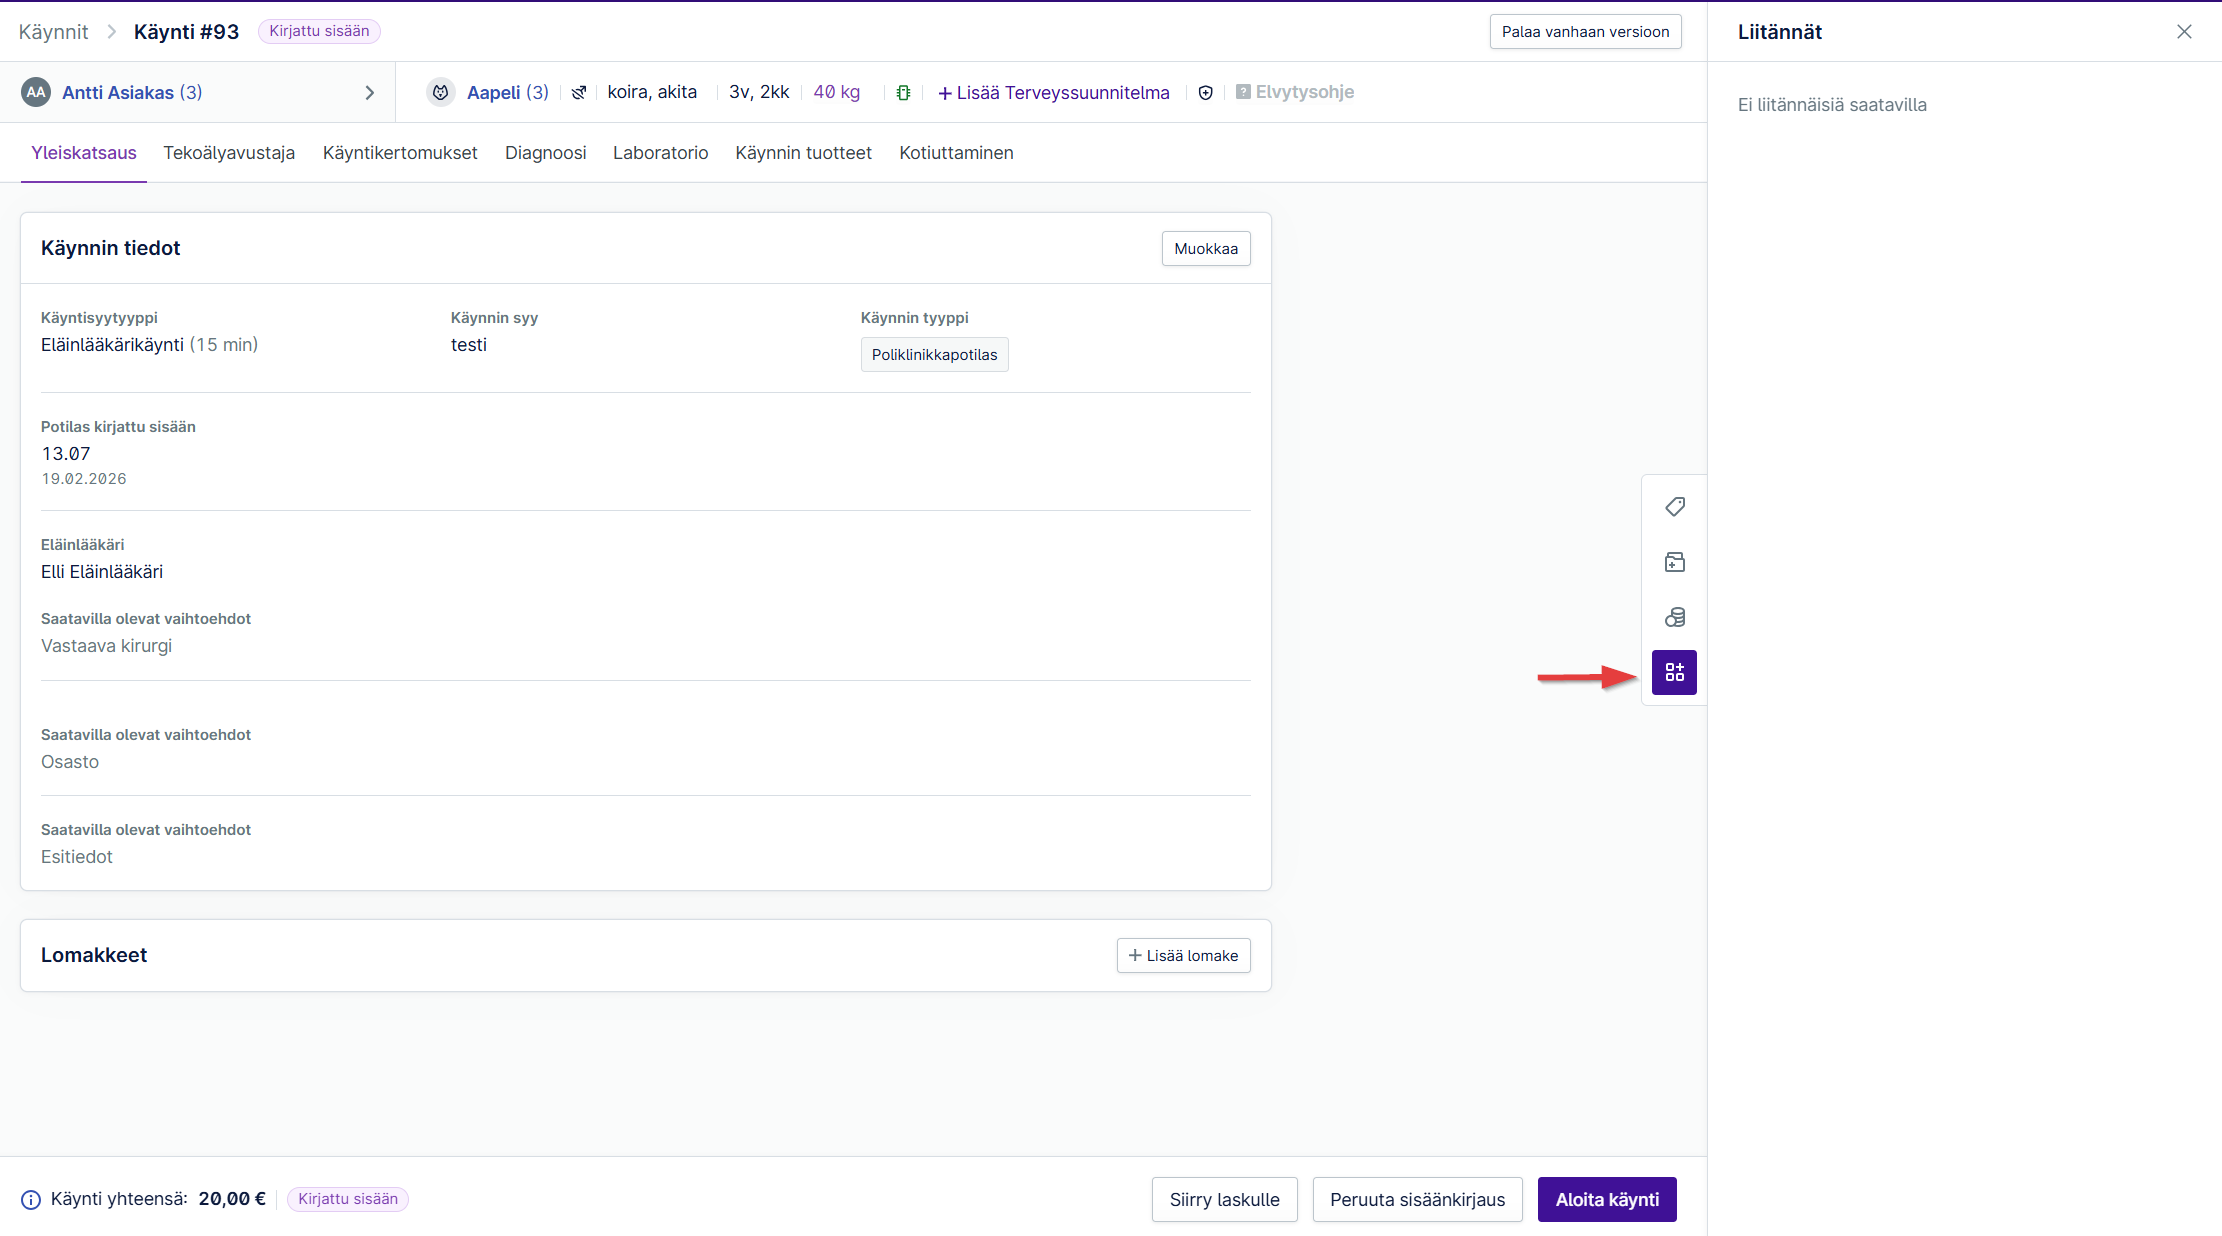The width and height of the screenshot is (2222, 1236).
Task: Click the crossed-out icon after Aapeli
Action: (x=578, y=93)
